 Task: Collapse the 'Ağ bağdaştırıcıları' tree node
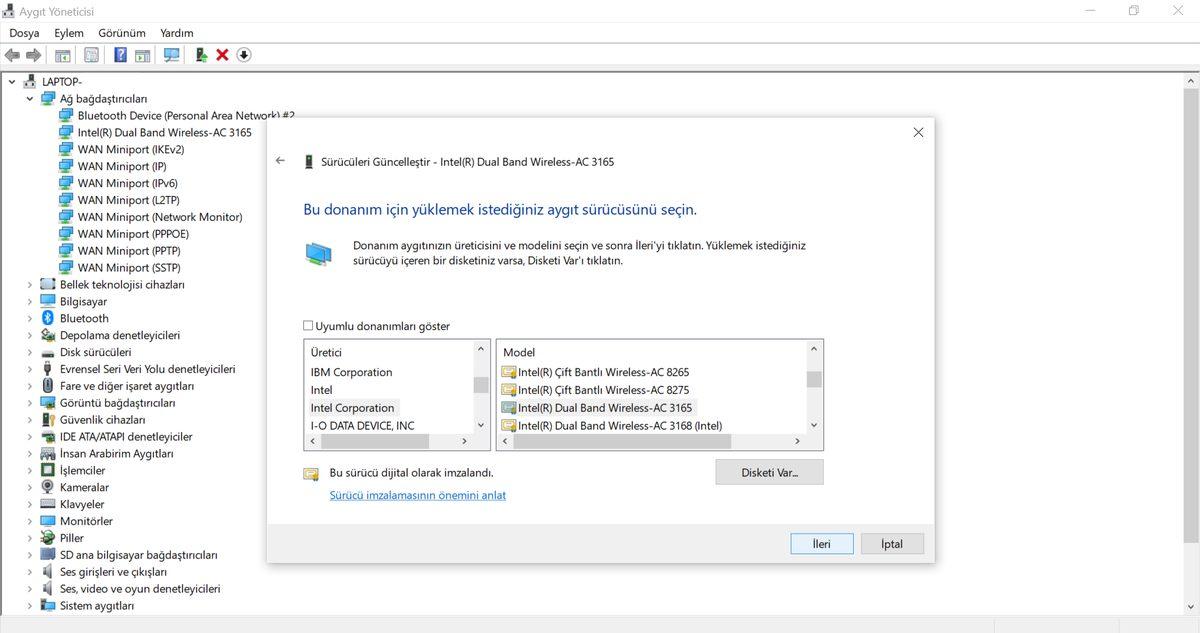point(30,99)
